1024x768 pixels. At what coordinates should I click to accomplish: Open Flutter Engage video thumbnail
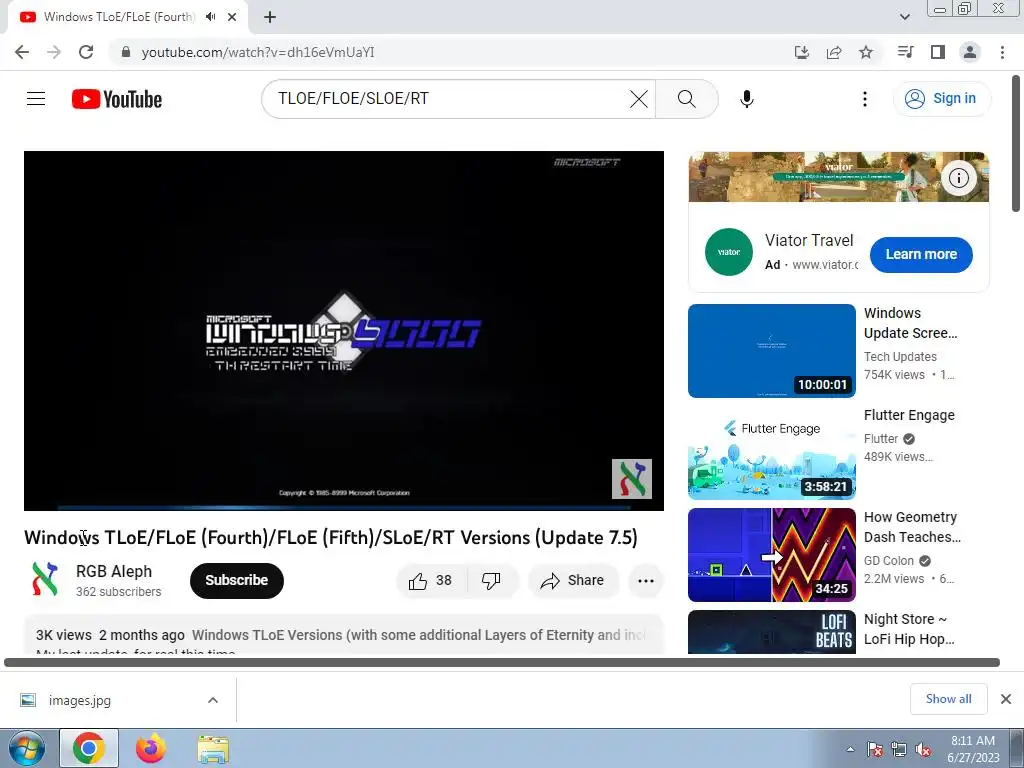tap(771, 453)
